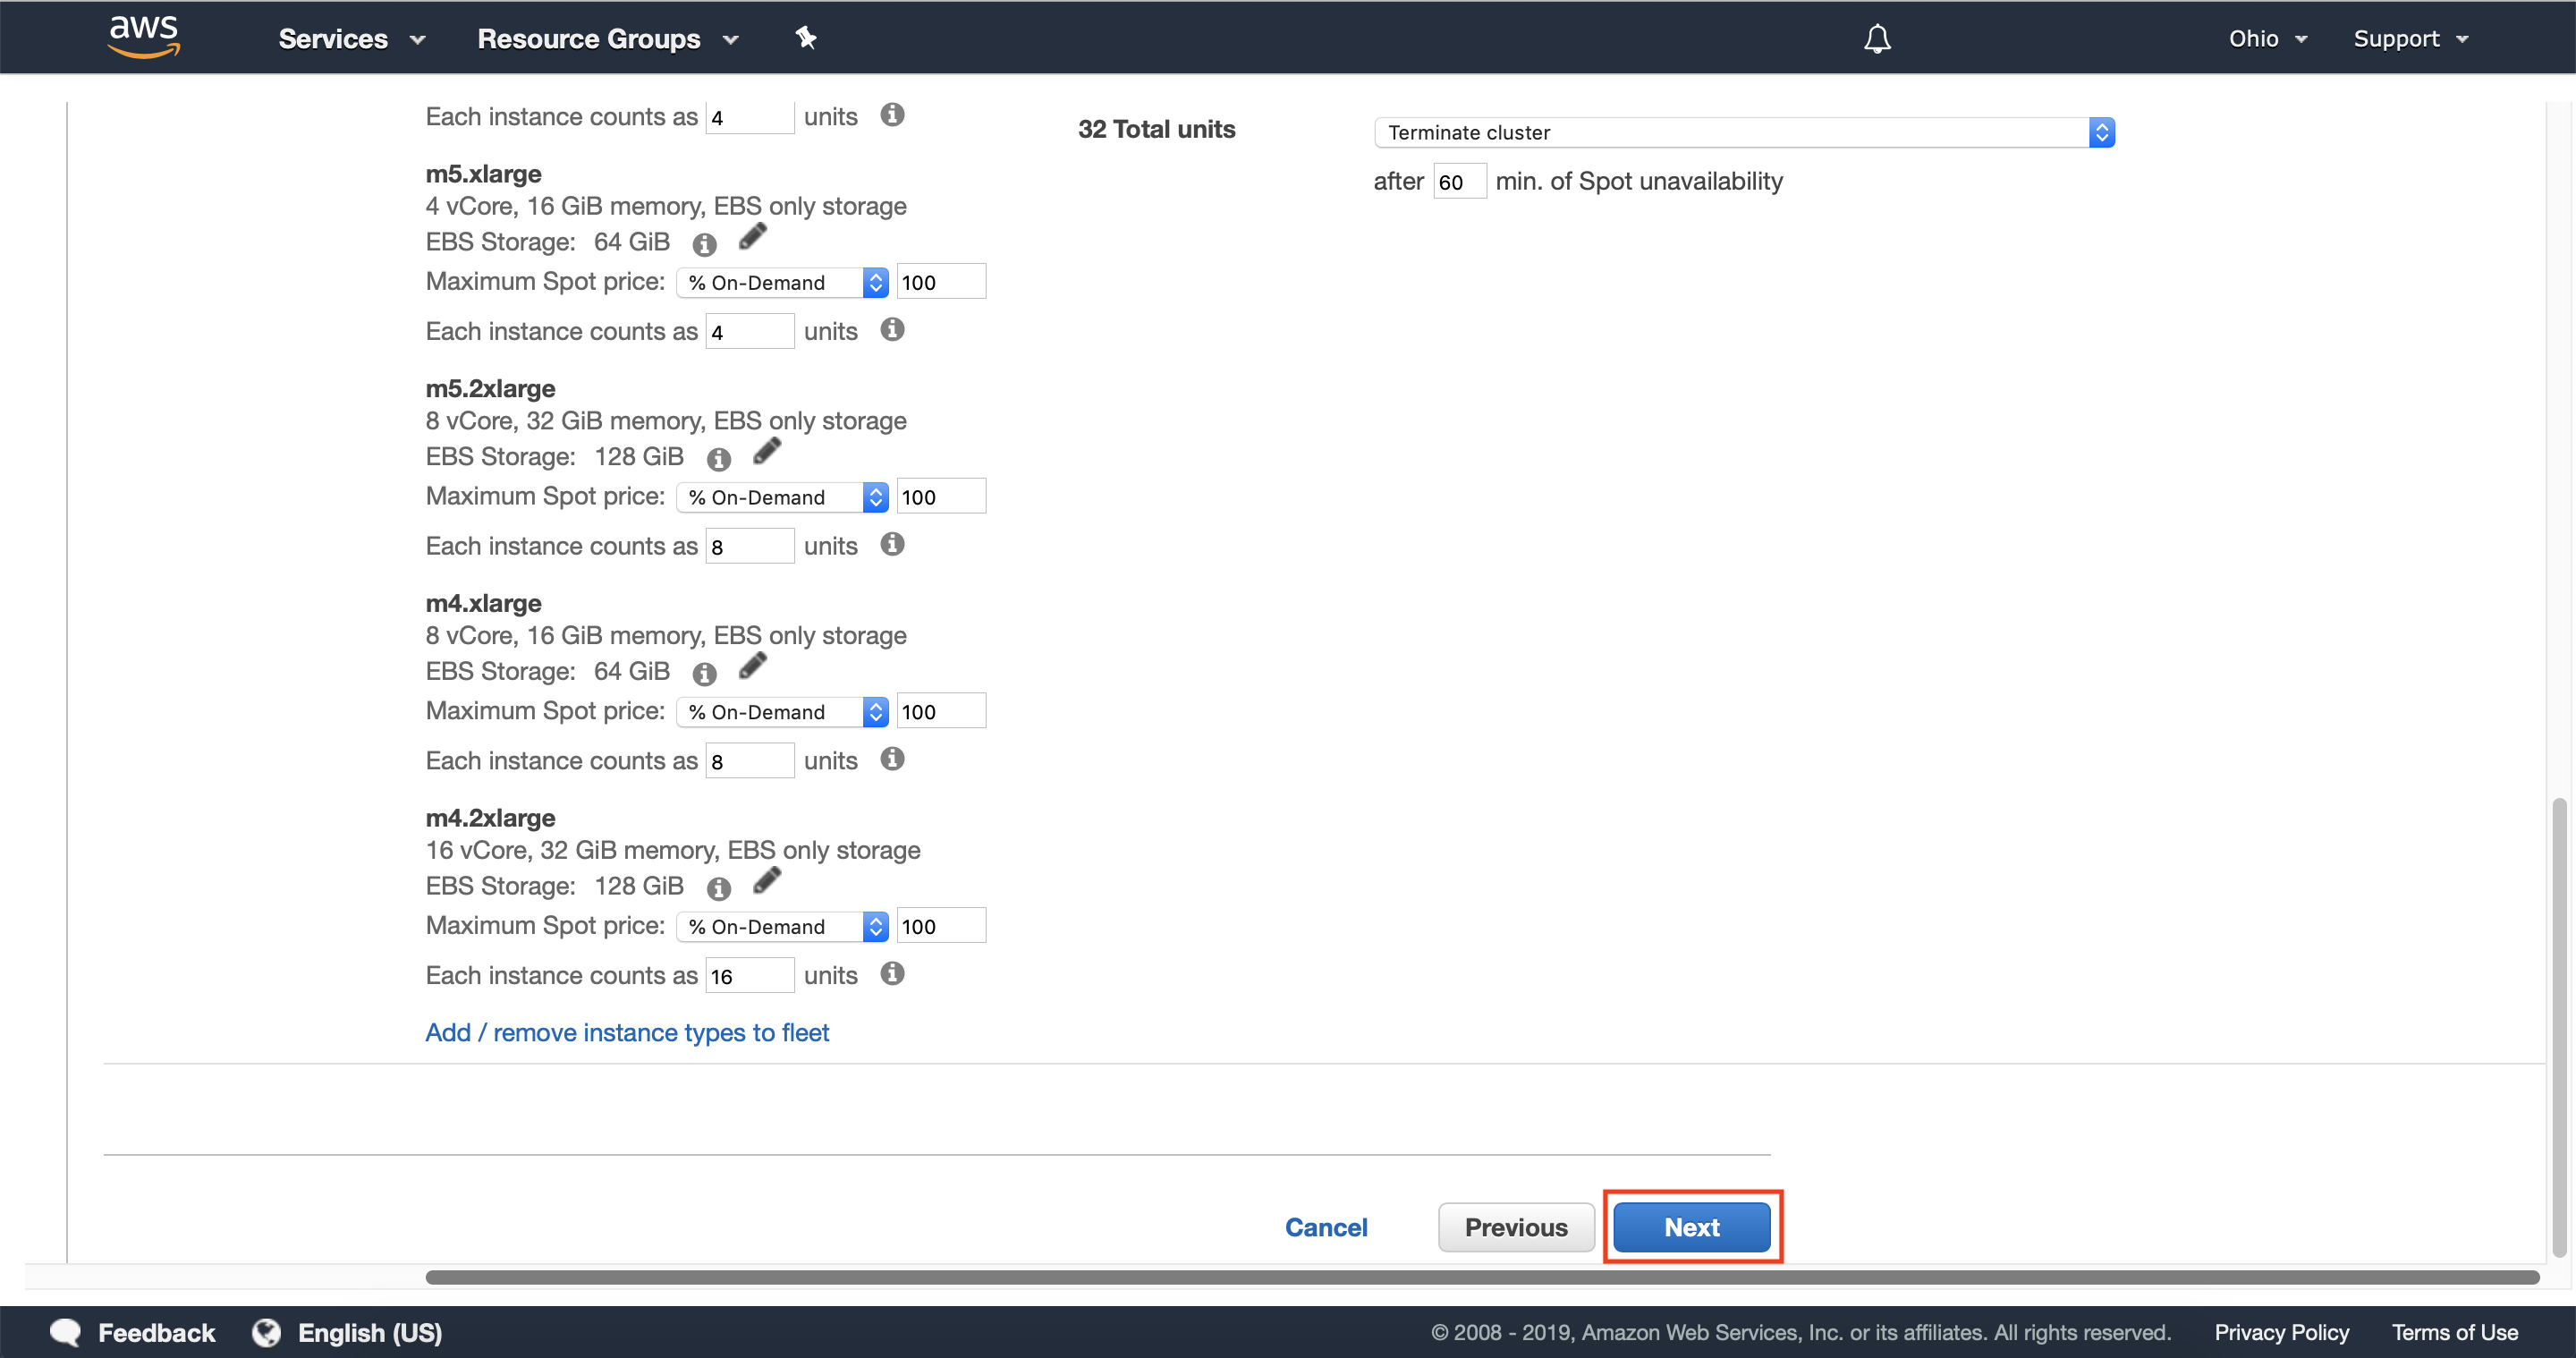
Task: Open the Resource Groups menu
Action: tap(607, 38)
